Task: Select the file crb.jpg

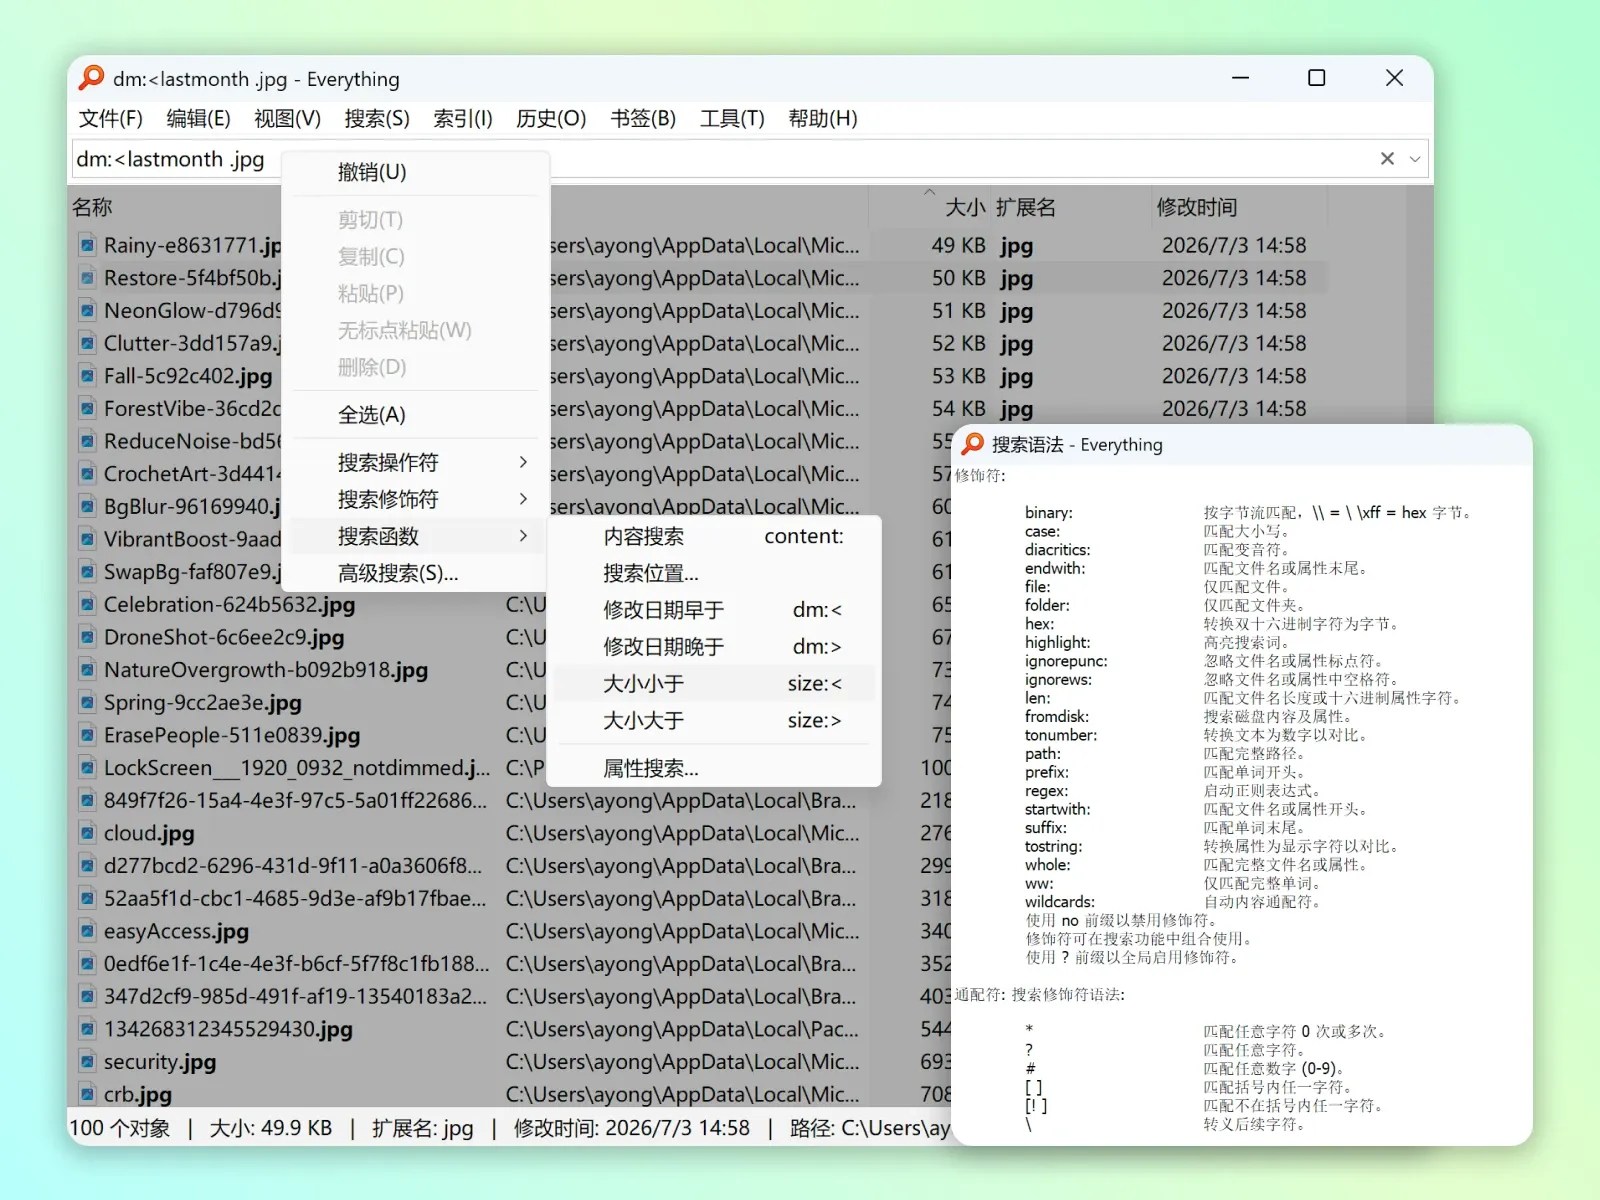Action: (x=138, y=1094)
